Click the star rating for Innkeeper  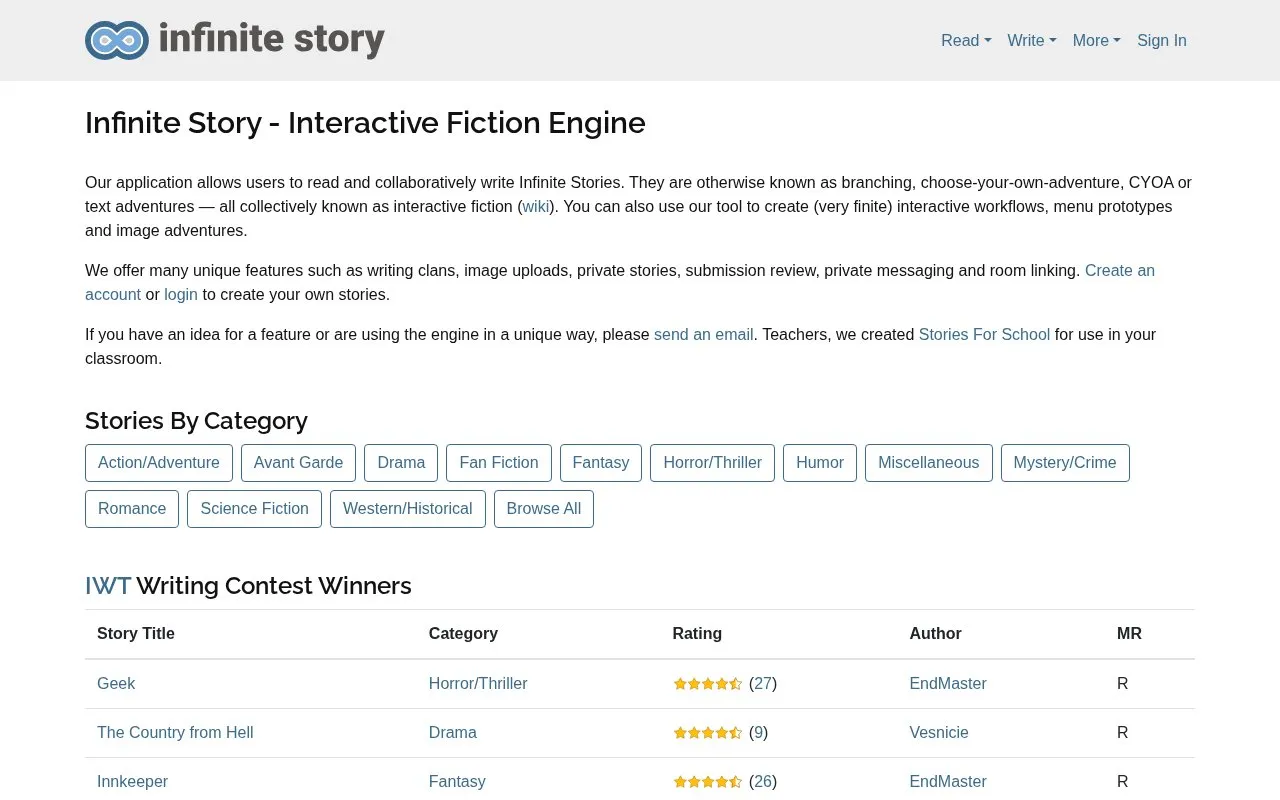coord(708,782)
